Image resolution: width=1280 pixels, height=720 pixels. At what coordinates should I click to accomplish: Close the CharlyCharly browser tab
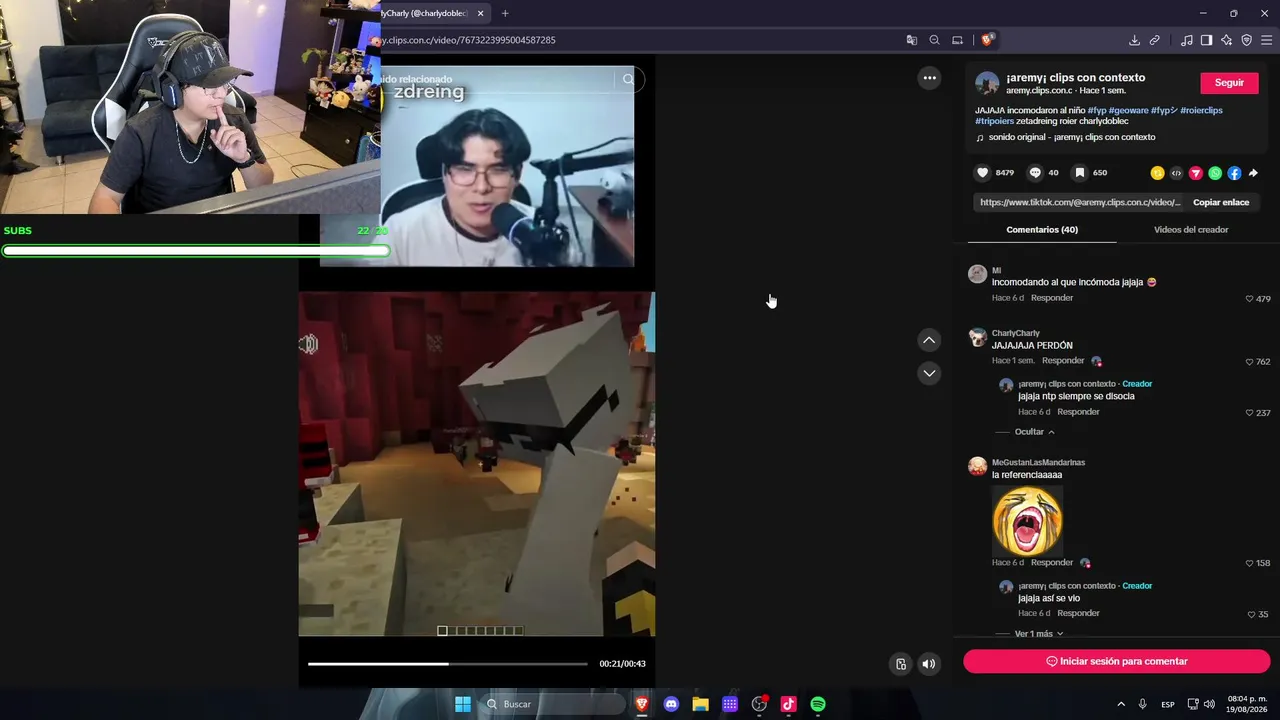481,13
